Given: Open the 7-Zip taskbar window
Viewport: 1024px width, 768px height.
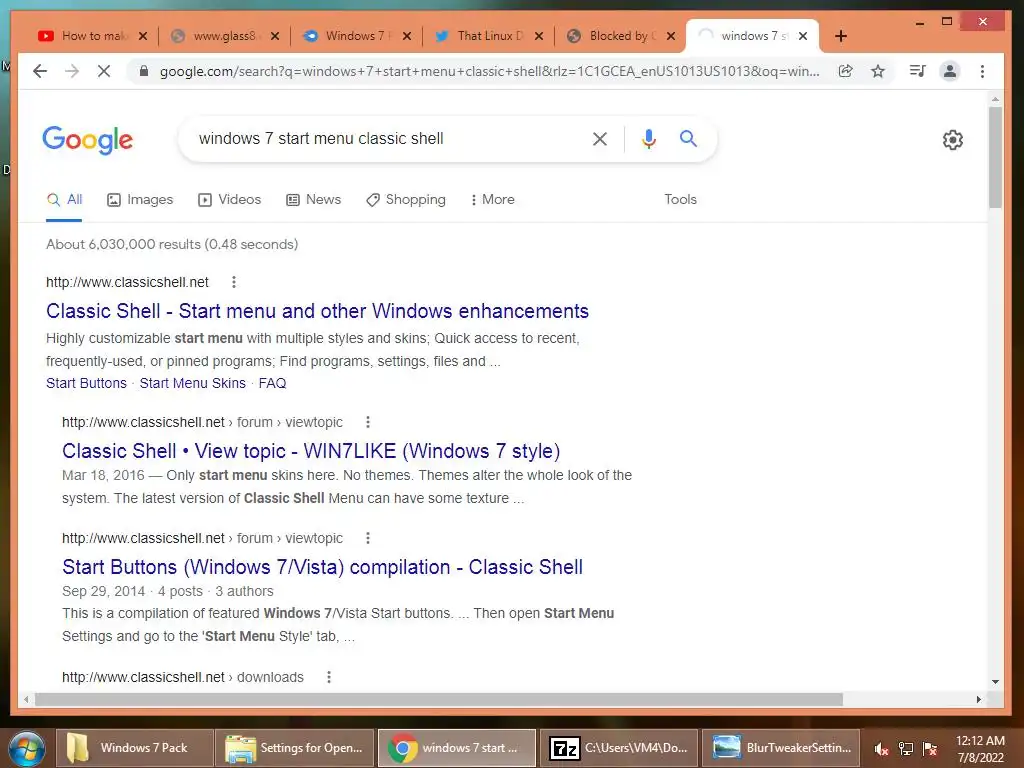Looking at the screenshot, I should (x=618, y=748).
